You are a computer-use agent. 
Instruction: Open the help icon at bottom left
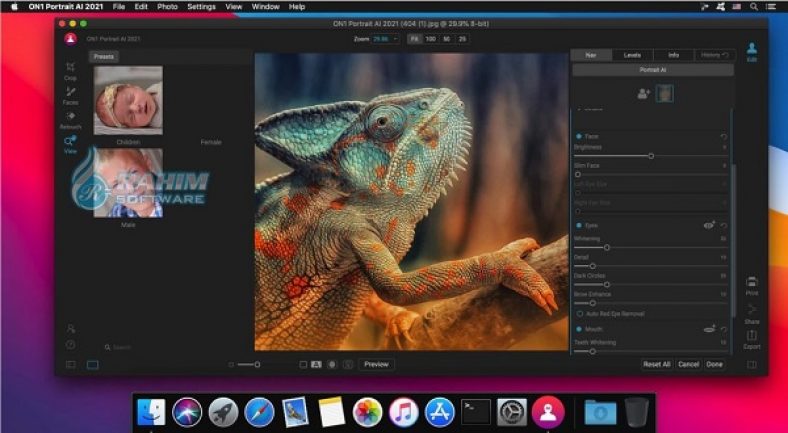click(x=71, y=345)
